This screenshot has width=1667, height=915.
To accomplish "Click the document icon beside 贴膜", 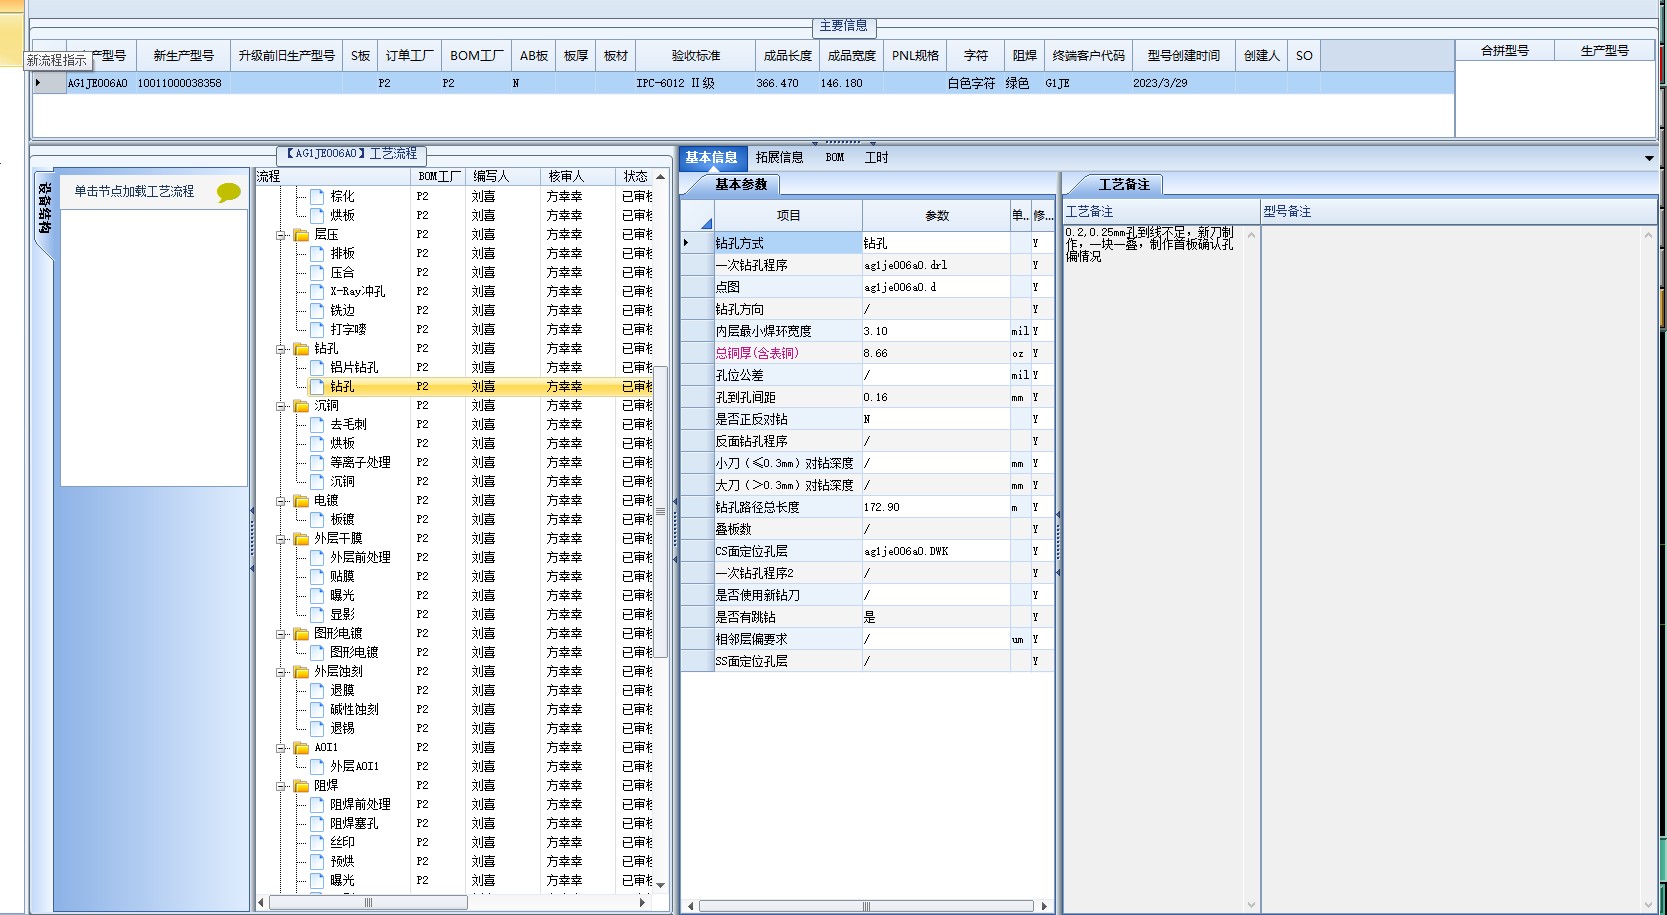I will point(317,577).
